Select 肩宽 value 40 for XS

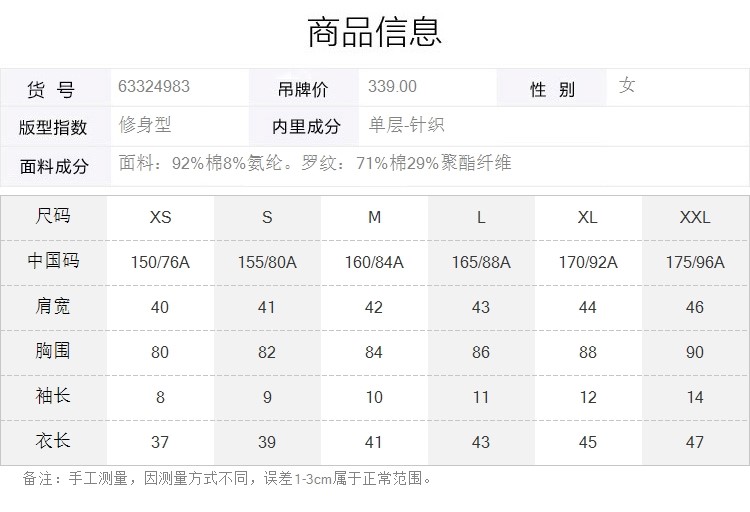click(x=160, y=307)
